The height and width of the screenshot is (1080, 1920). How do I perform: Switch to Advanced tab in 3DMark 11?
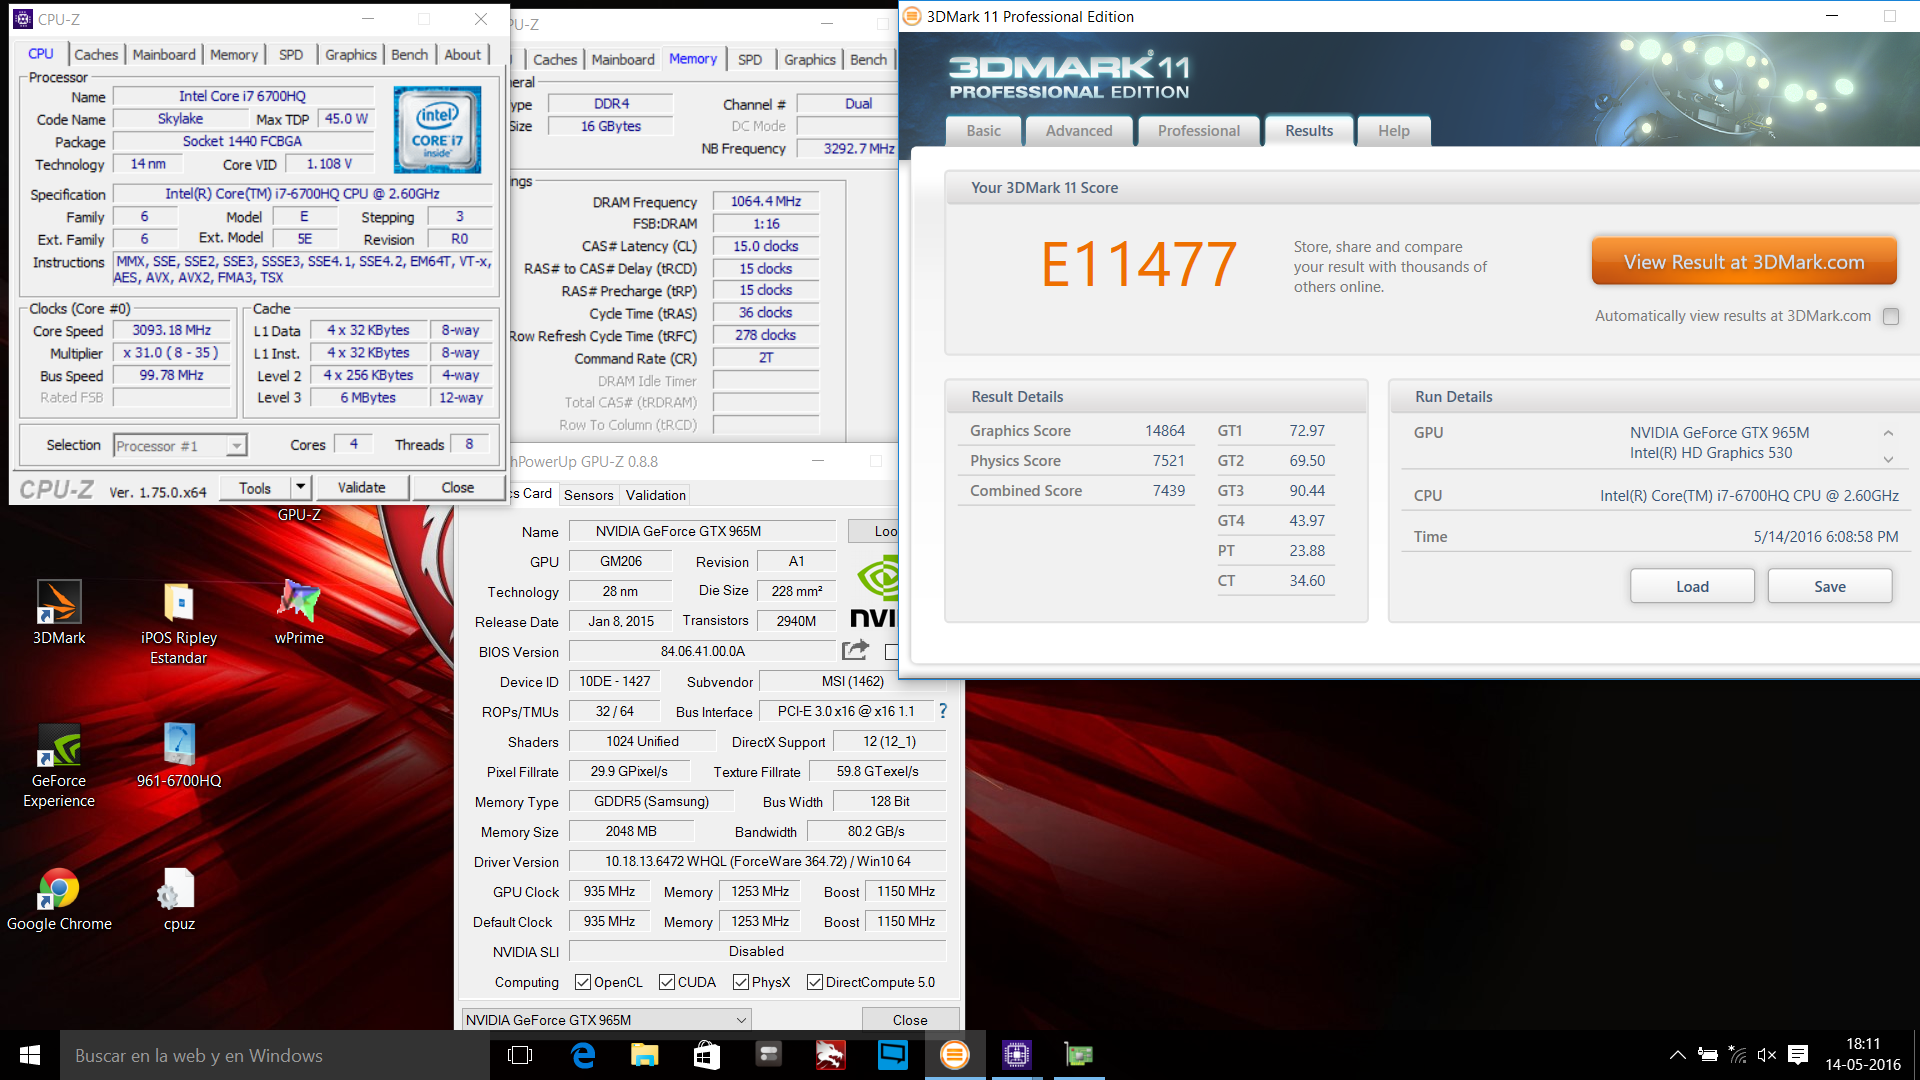1079,131
